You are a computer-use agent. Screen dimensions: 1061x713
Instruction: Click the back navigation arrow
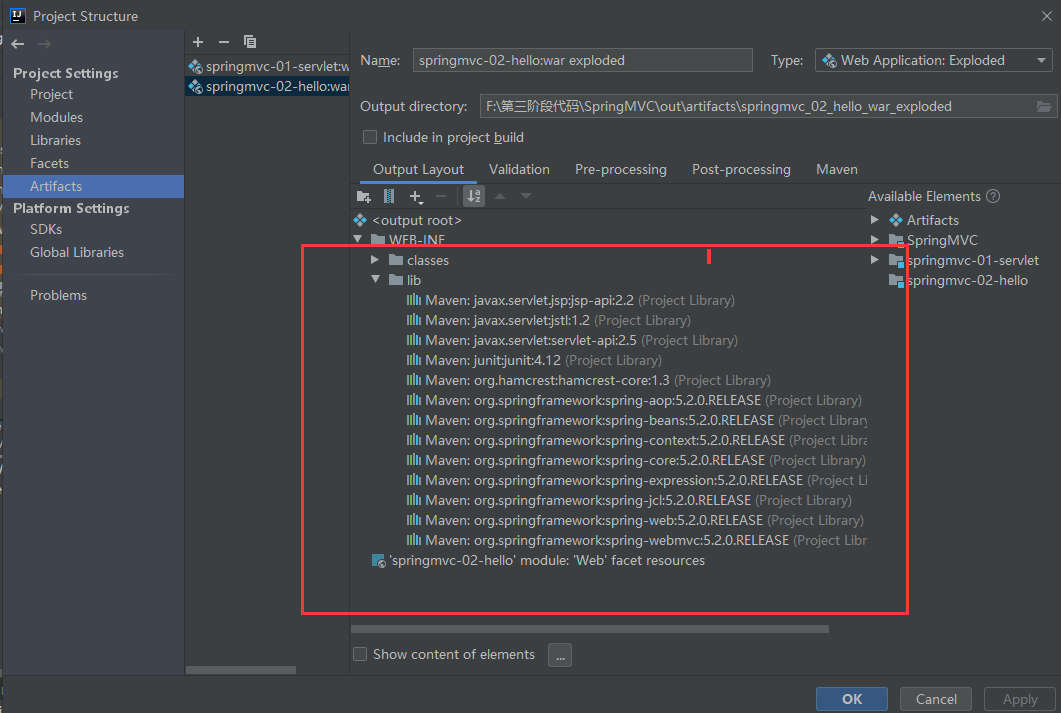pyautogui.click(x=18, y=44)
